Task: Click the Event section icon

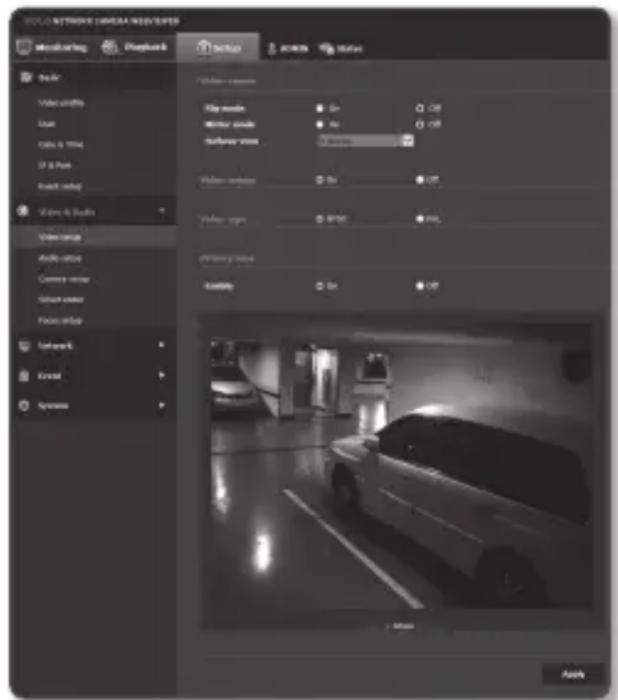Action: click(24, 375)
